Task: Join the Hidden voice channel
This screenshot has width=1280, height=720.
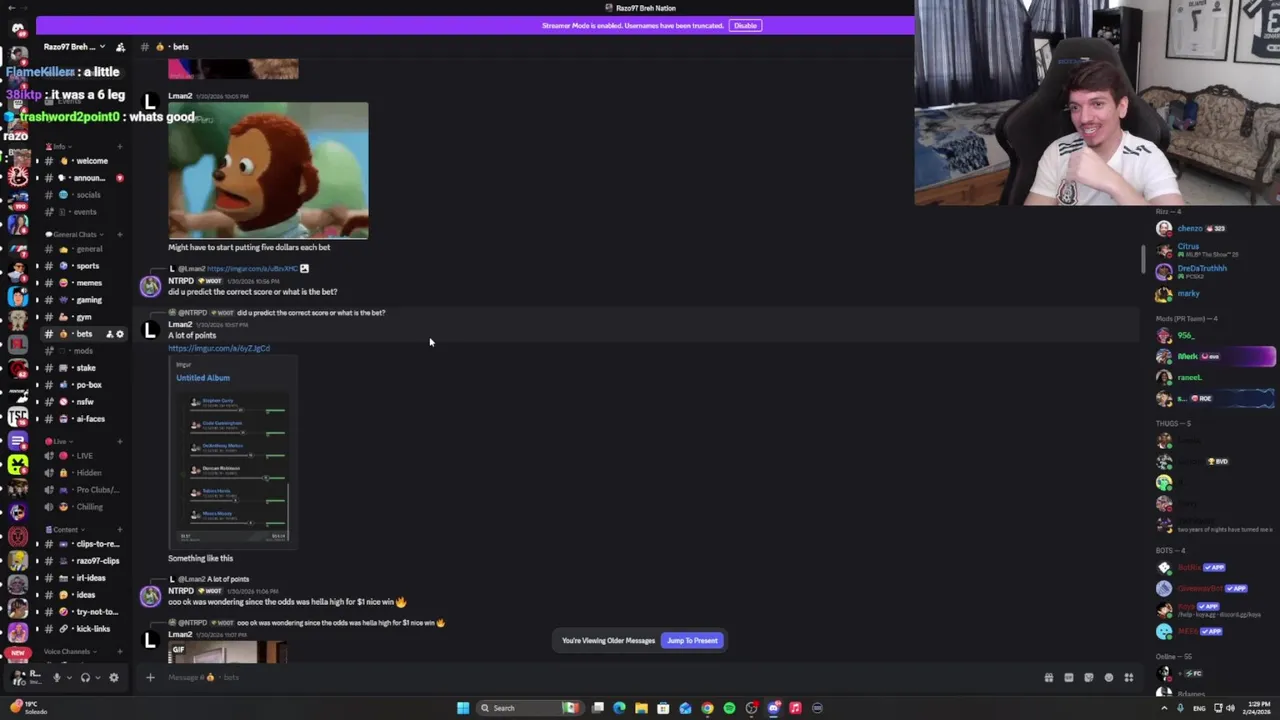Action: tap(85, 473)
